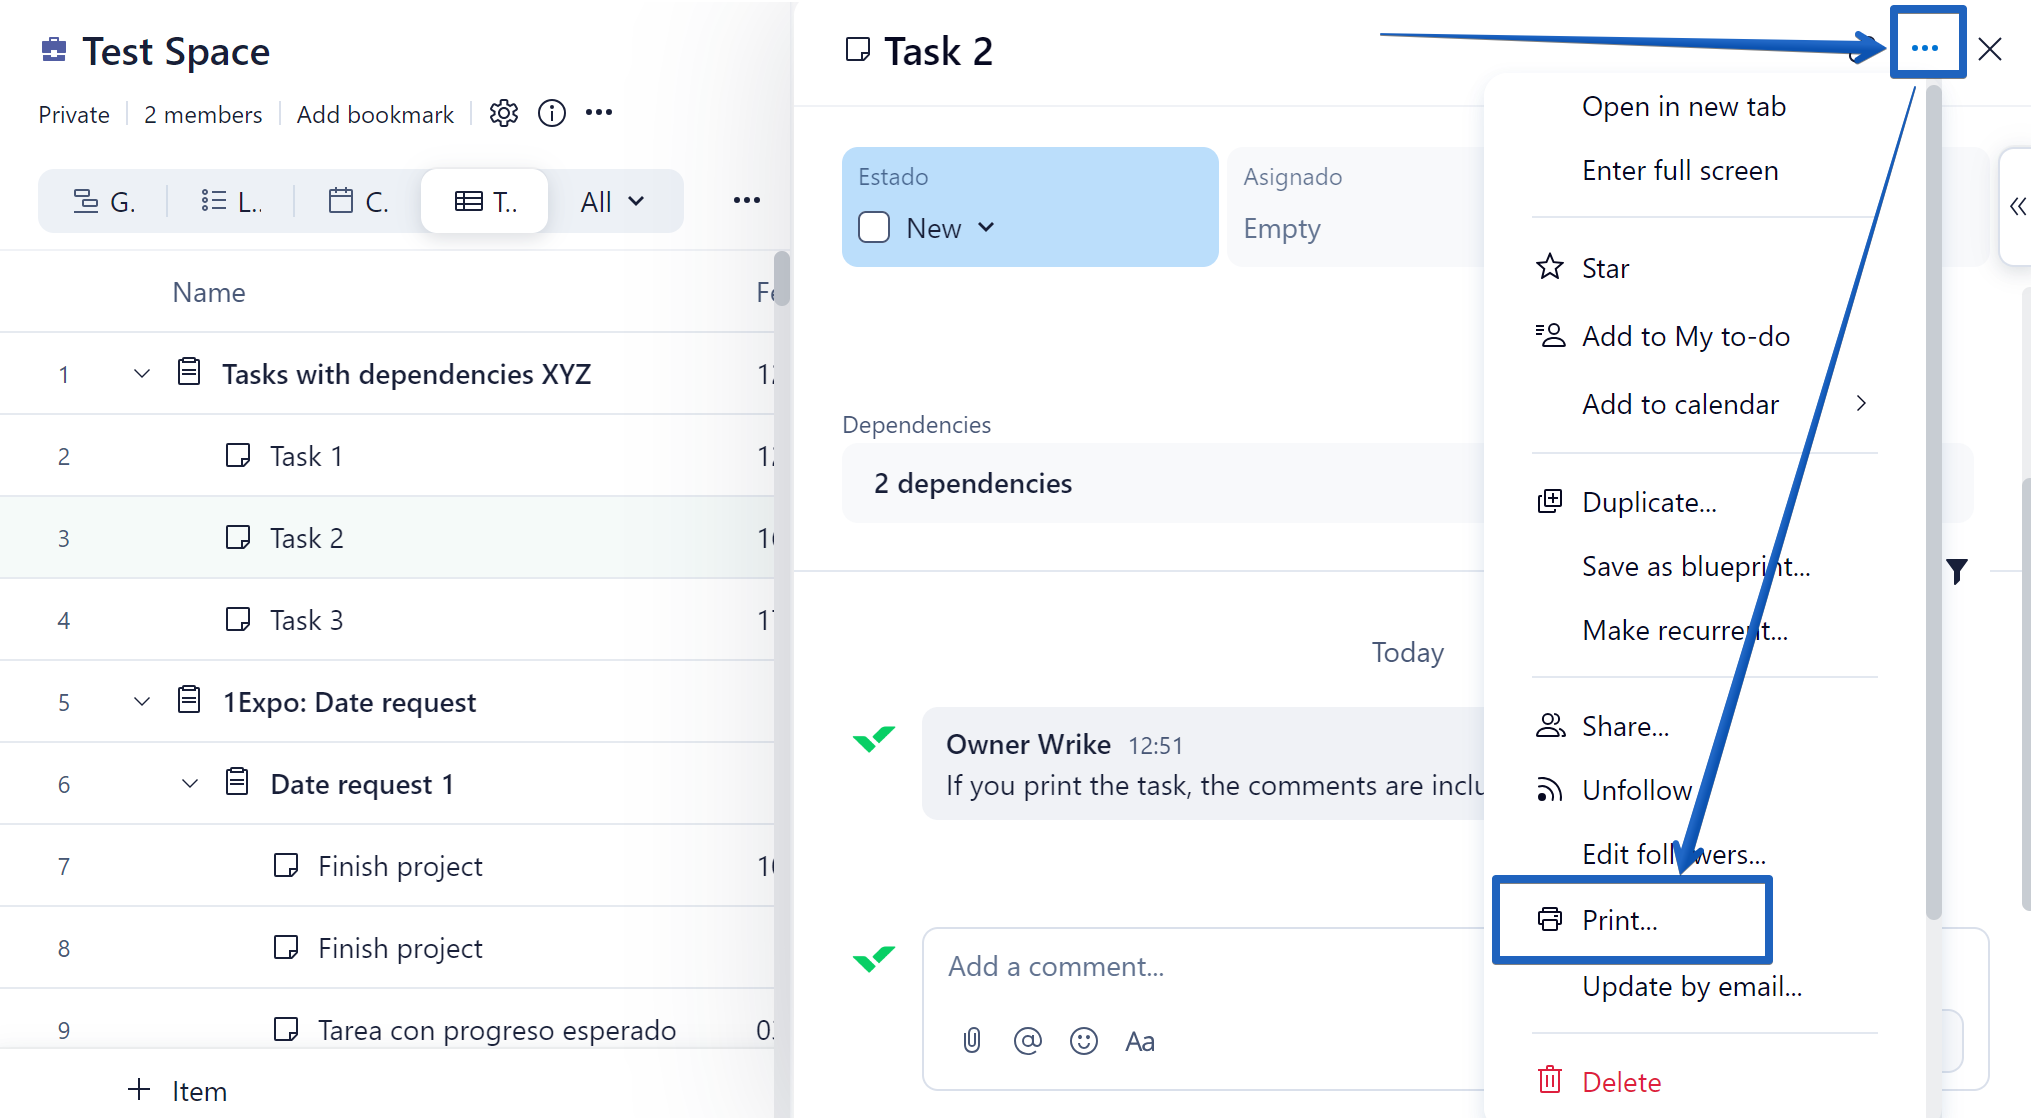2031x1118 pixels.
Task: Click the space settings gear icon
Action: (x=504, y=113)
